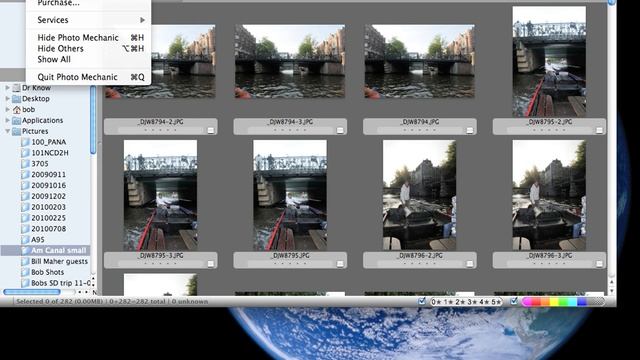
Task: Select the 20100225 folder row
Action: [45, 218]
